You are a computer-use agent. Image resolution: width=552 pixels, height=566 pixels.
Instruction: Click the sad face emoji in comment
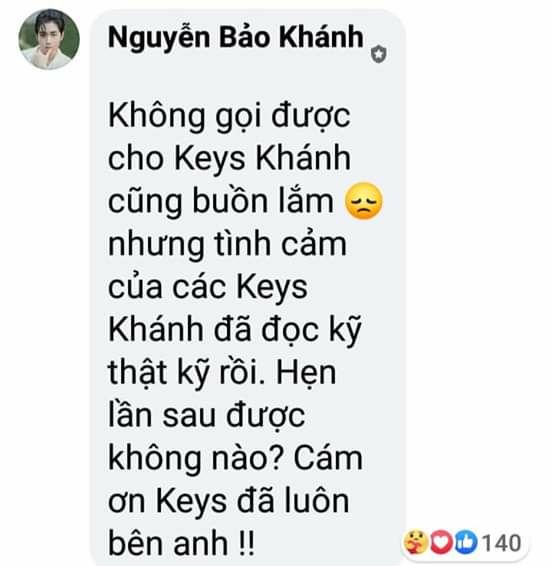[364, 201]
